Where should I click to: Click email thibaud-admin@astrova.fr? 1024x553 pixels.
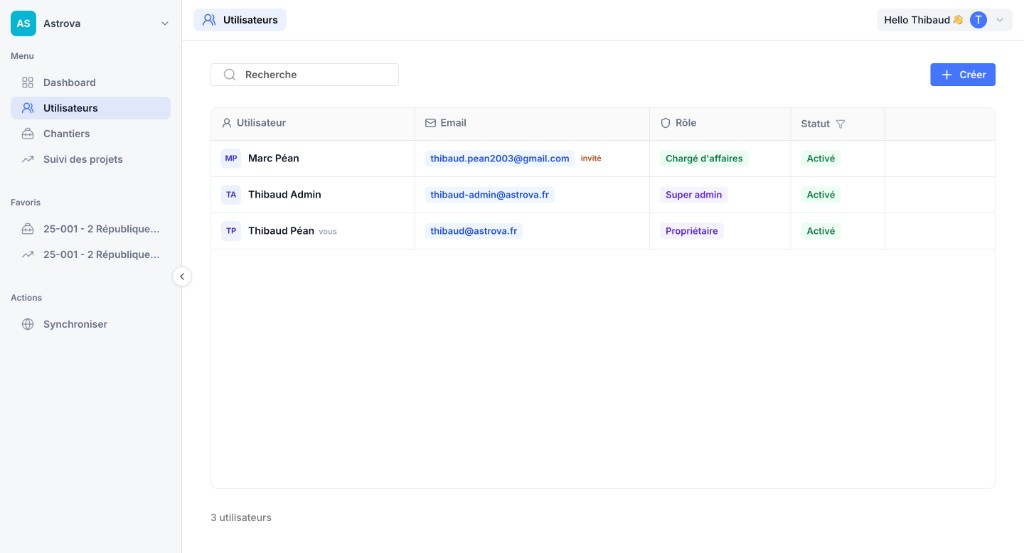490,195
